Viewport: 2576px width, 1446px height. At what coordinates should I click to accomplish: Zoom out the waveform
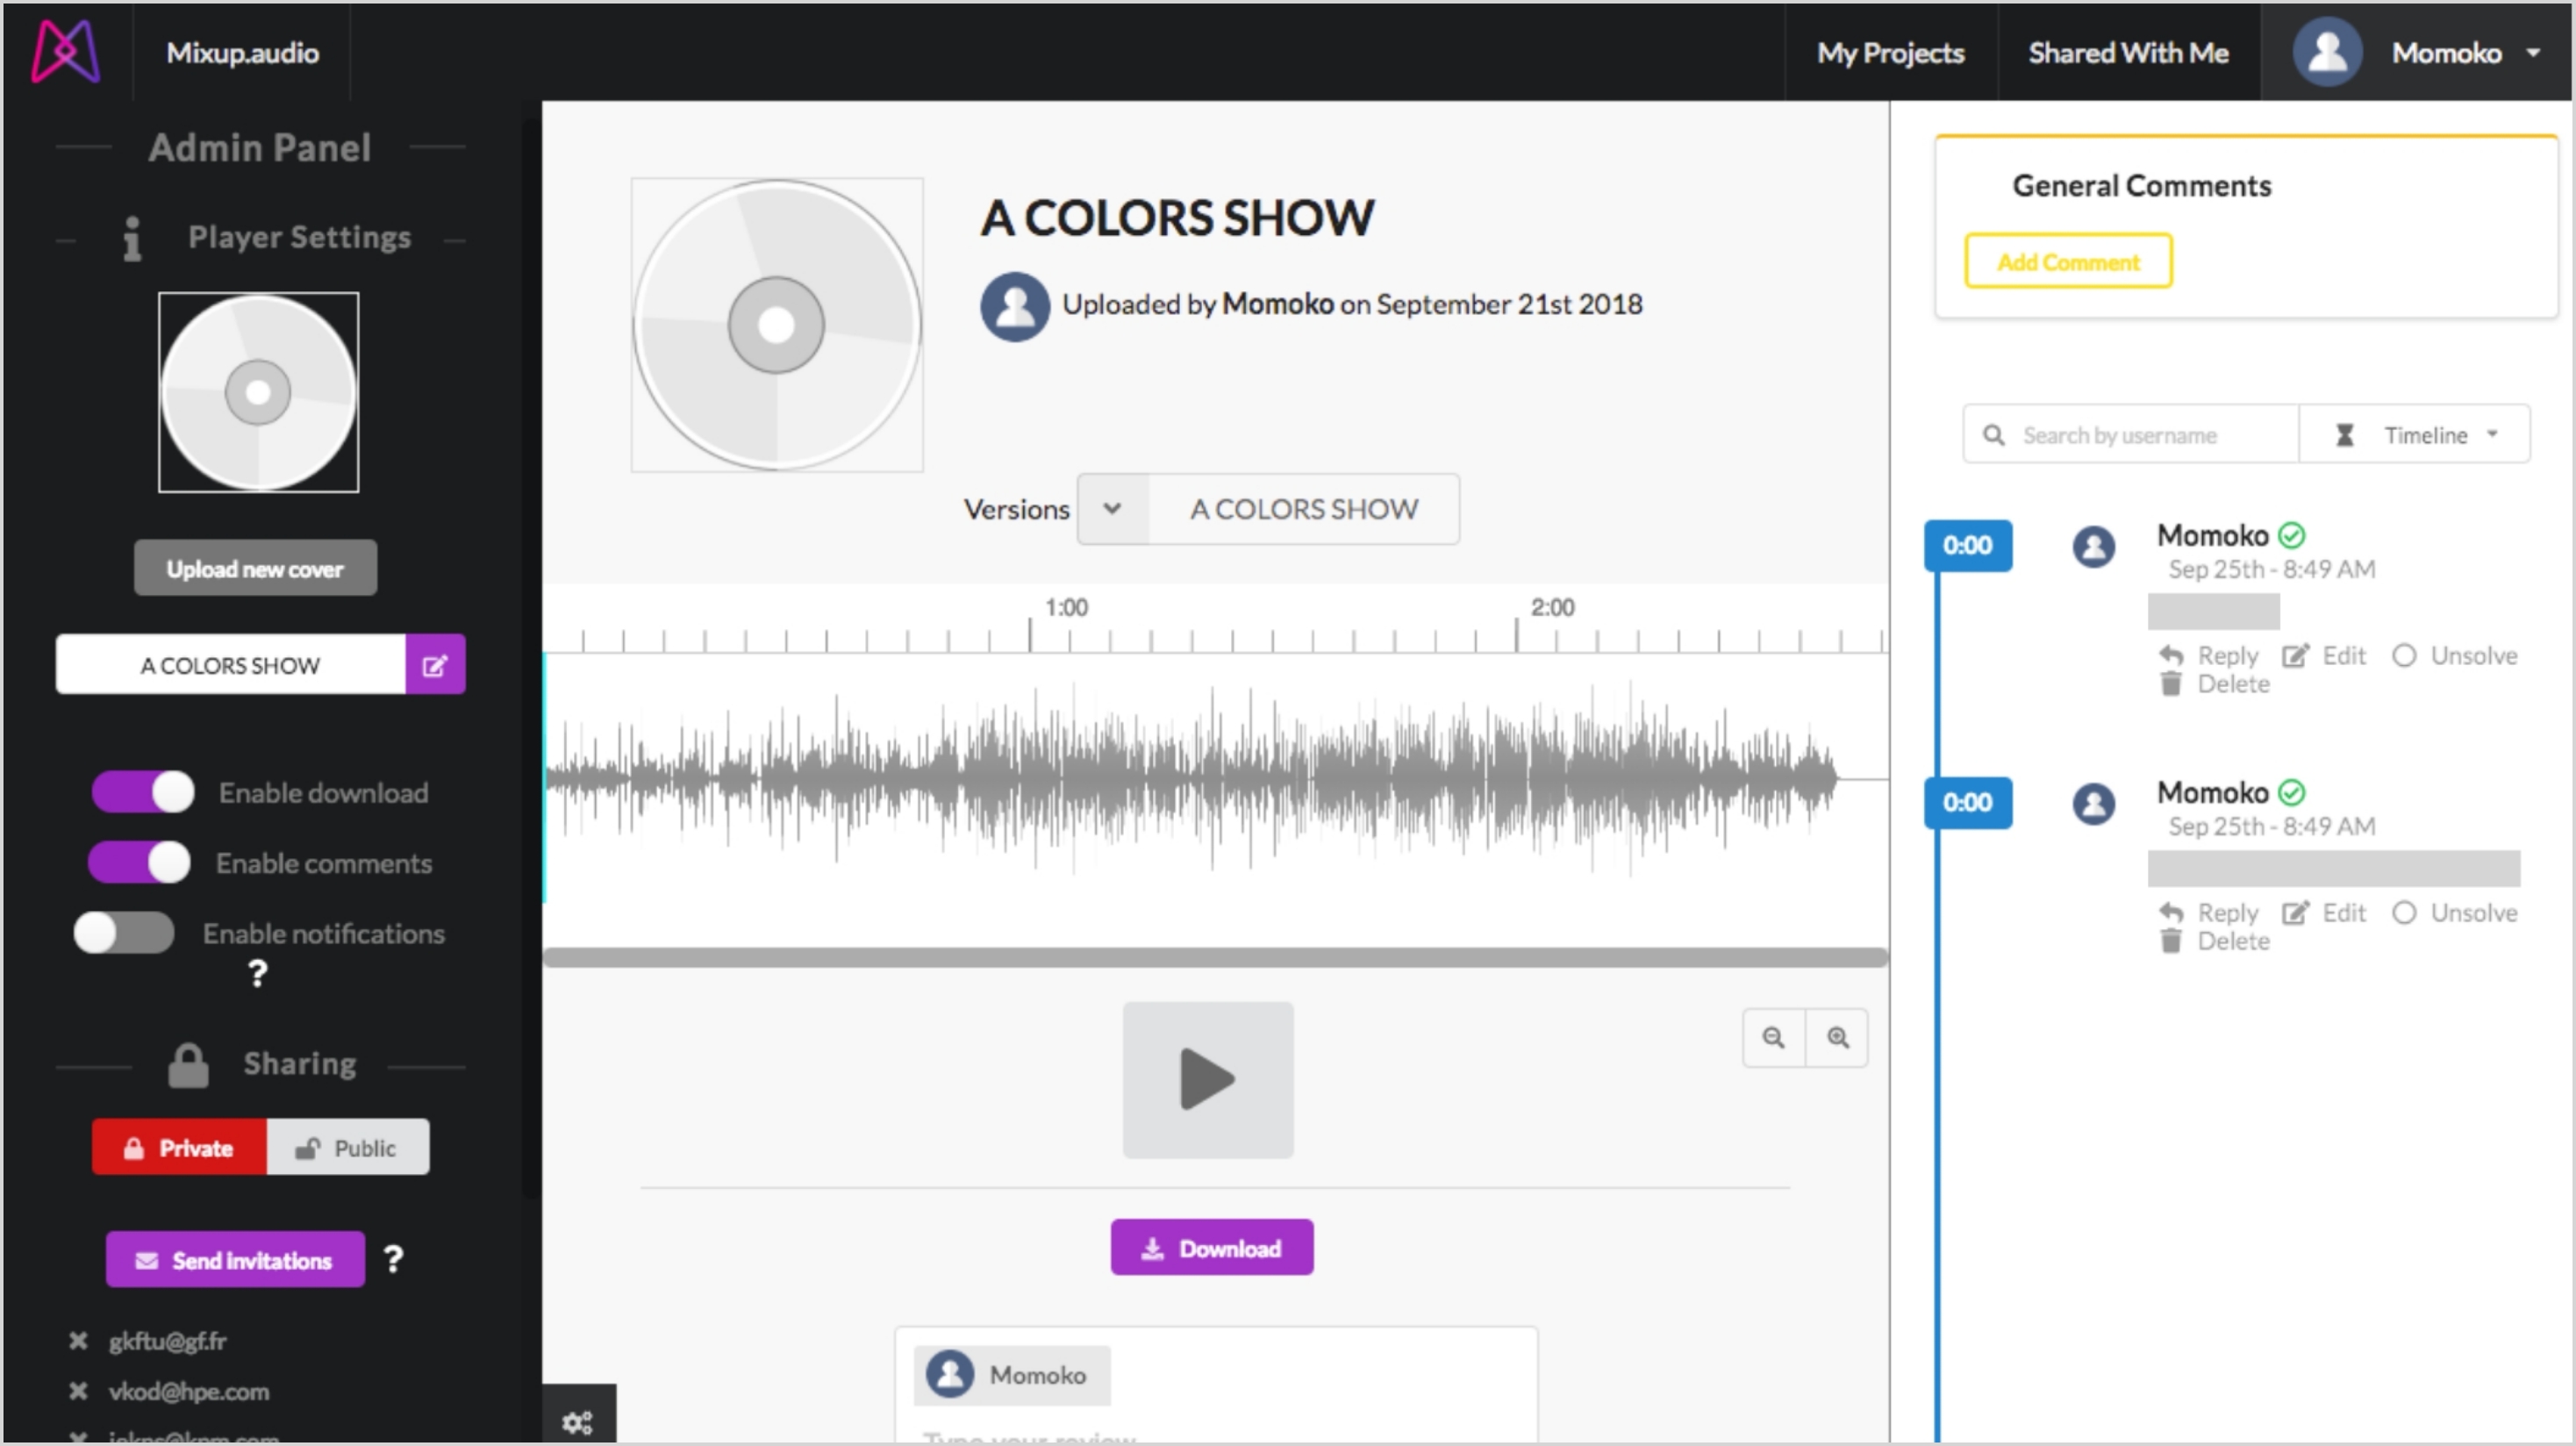click(1774, 1037)
